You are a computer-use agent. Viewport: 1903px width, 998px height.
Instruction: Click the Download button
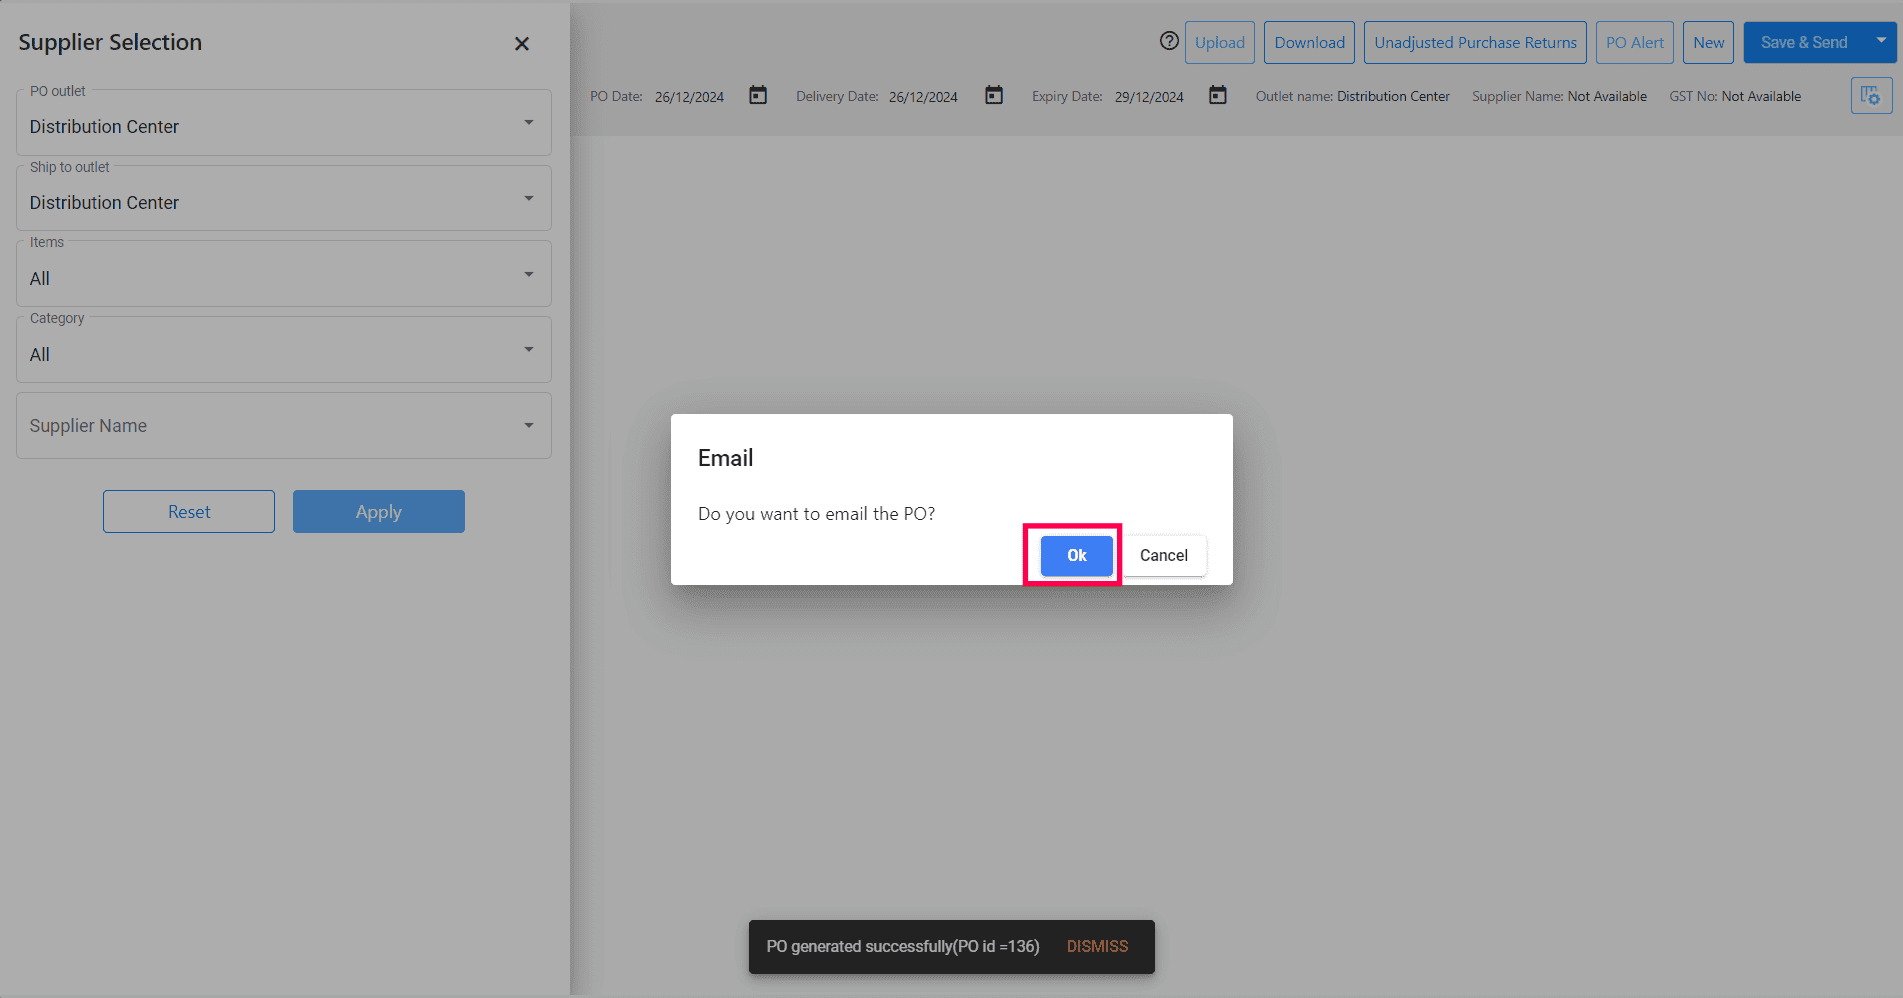(1310, 43)
